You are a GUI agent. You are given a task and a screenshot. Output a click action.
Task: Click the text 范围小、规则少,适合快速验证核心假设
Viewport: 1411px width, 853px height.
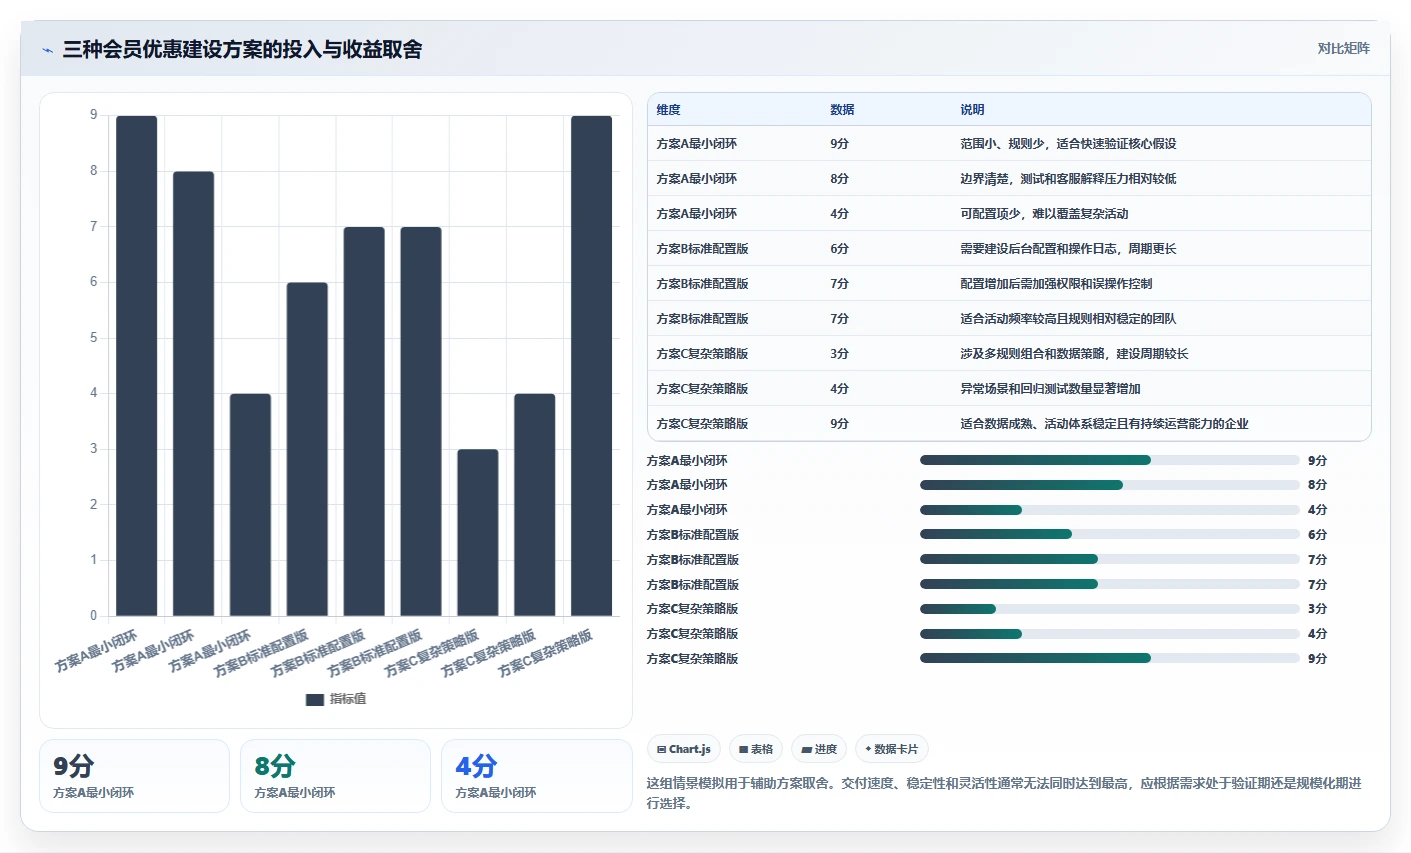(1068, 144)
